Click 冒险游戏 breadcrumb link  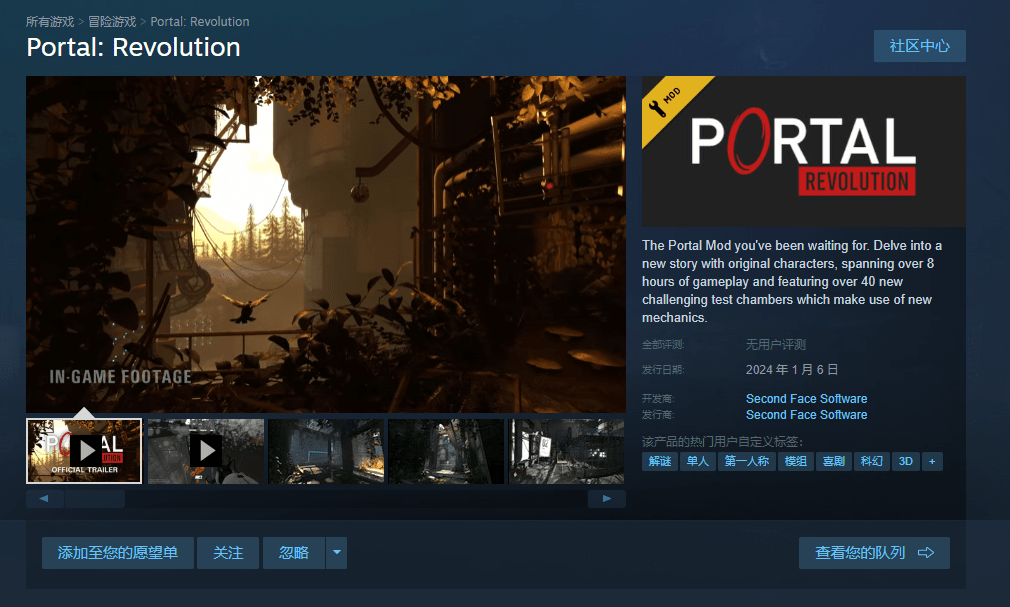coord(112,21)
